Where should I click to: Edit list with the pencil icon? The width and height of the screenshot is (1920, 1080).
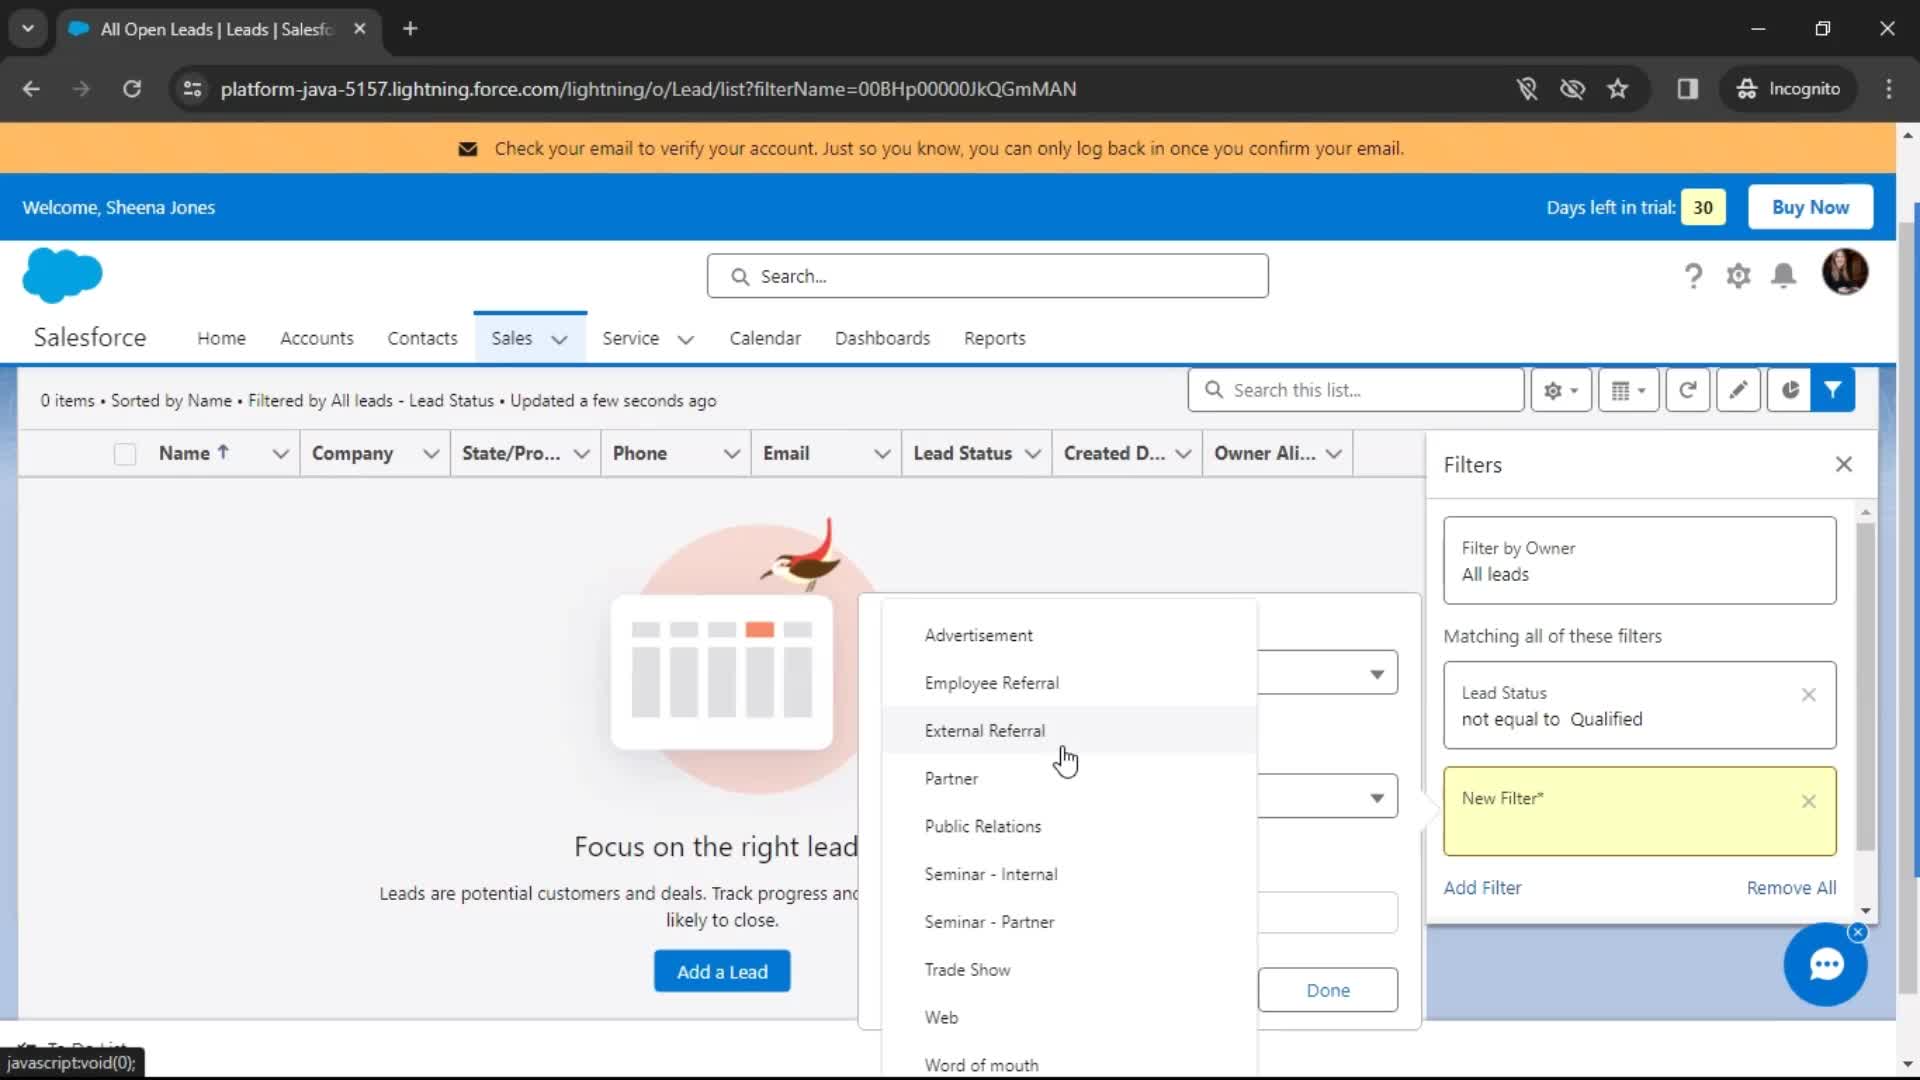click(1738, 390)
